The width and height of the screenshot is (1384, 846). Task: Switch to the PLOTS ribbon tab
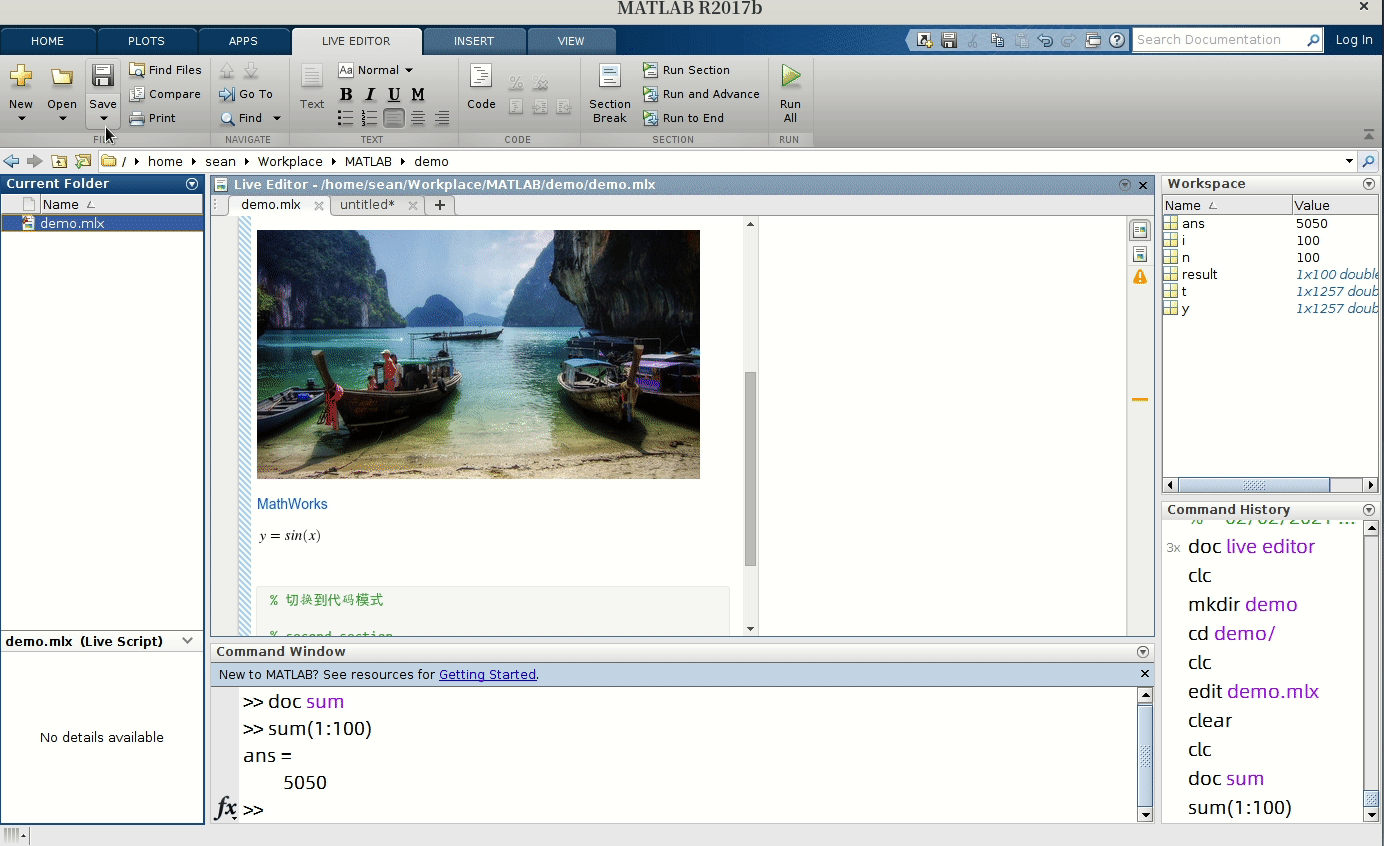pyautogui.click(x=146, y=41)
